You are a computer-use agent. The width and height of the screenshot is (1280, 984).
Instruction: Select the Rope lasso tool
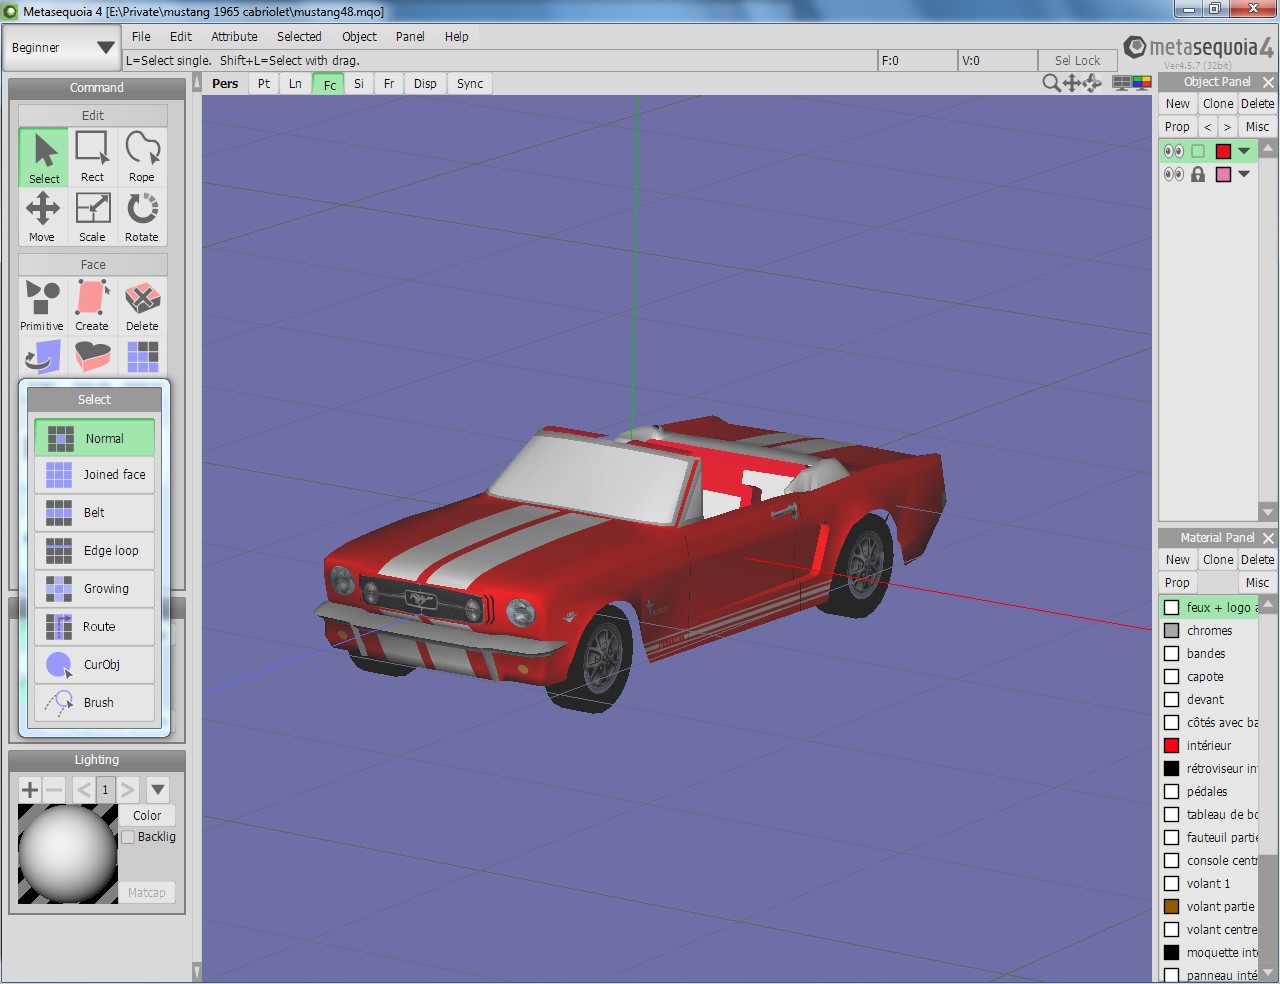point(142,157)
